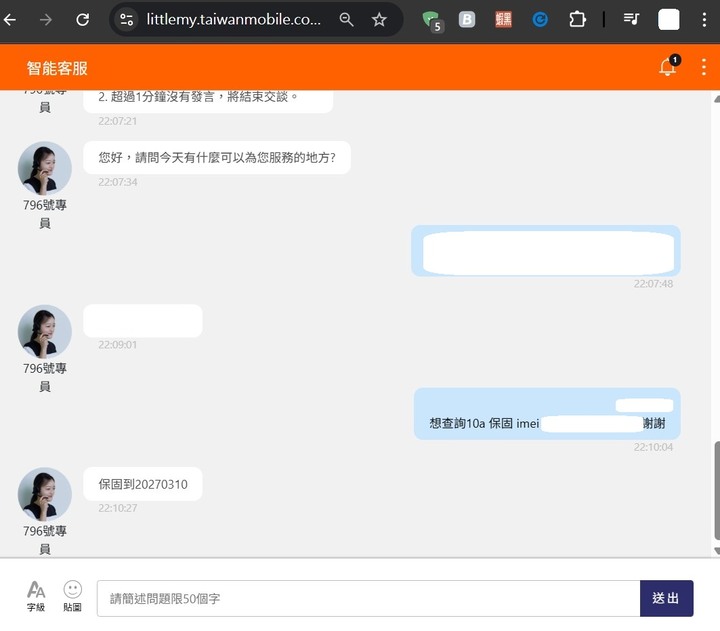Bookmark this page with star icon
The height and width of the screenshot is (631, 720).
pos(379,19)
